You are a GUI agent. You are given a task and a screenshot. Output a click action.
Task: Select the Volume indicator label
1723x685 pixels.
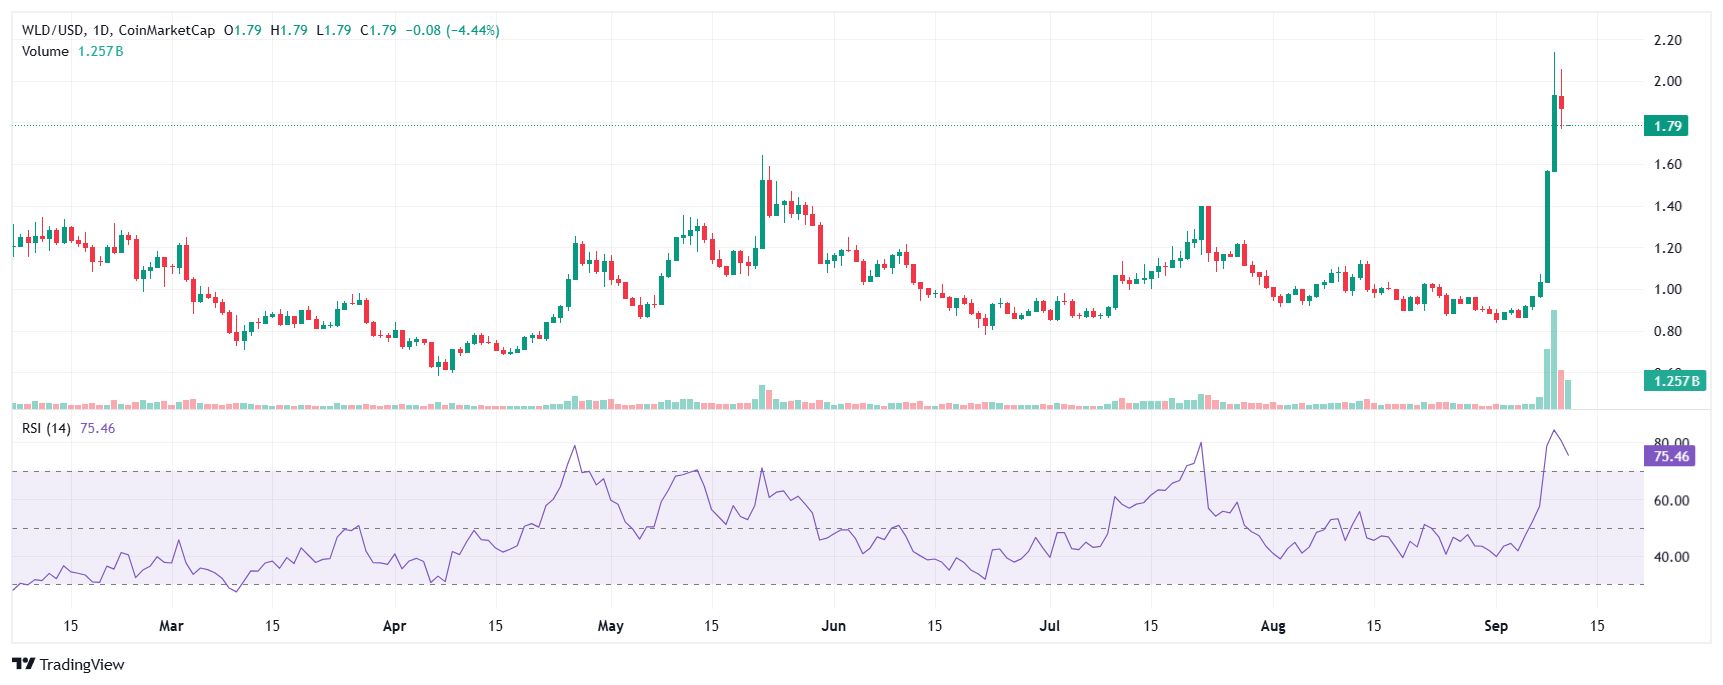coord(45,51)
